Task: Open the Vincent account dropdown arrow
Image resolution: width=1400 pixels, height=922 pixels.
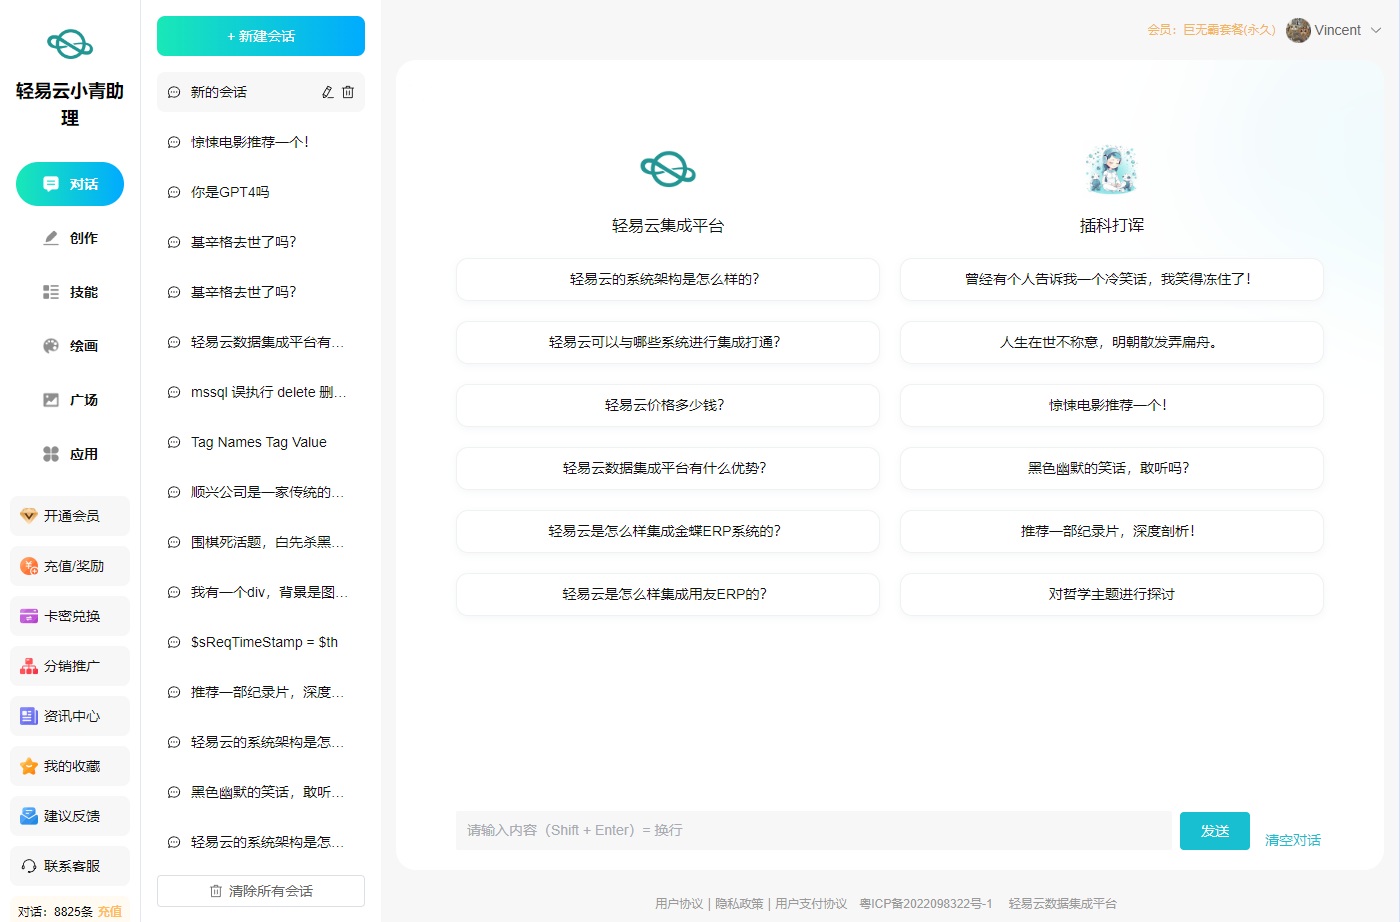Action: pyautogui.click(x=1376, y=30)
